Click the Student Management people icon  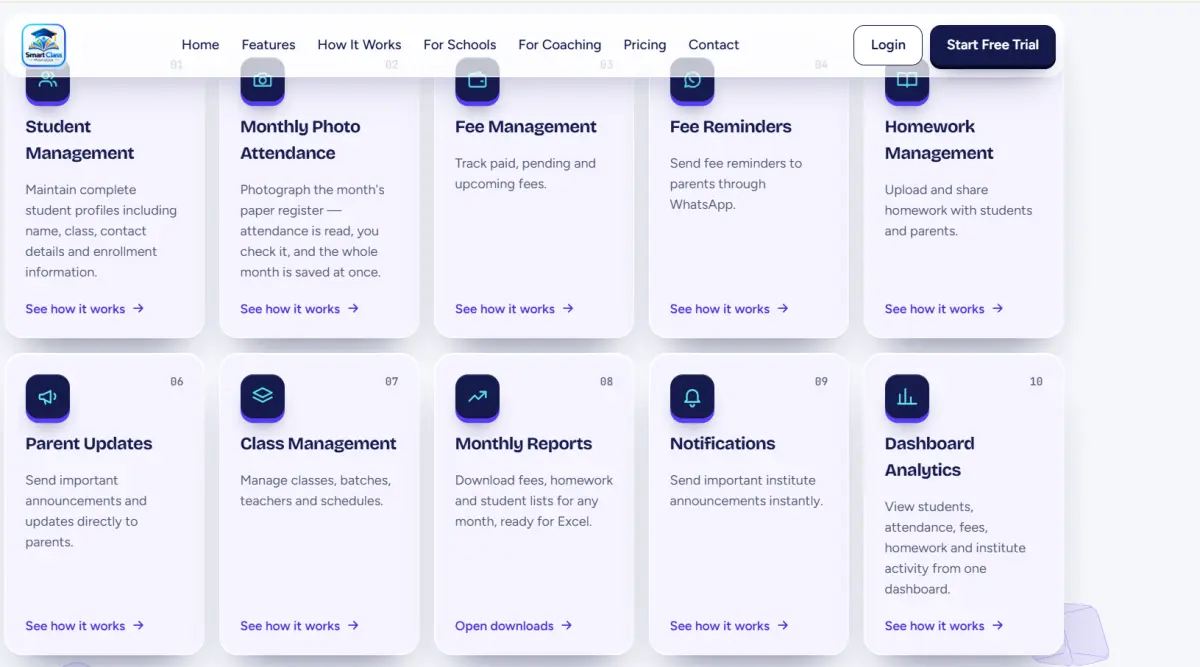tap(48, 81)
